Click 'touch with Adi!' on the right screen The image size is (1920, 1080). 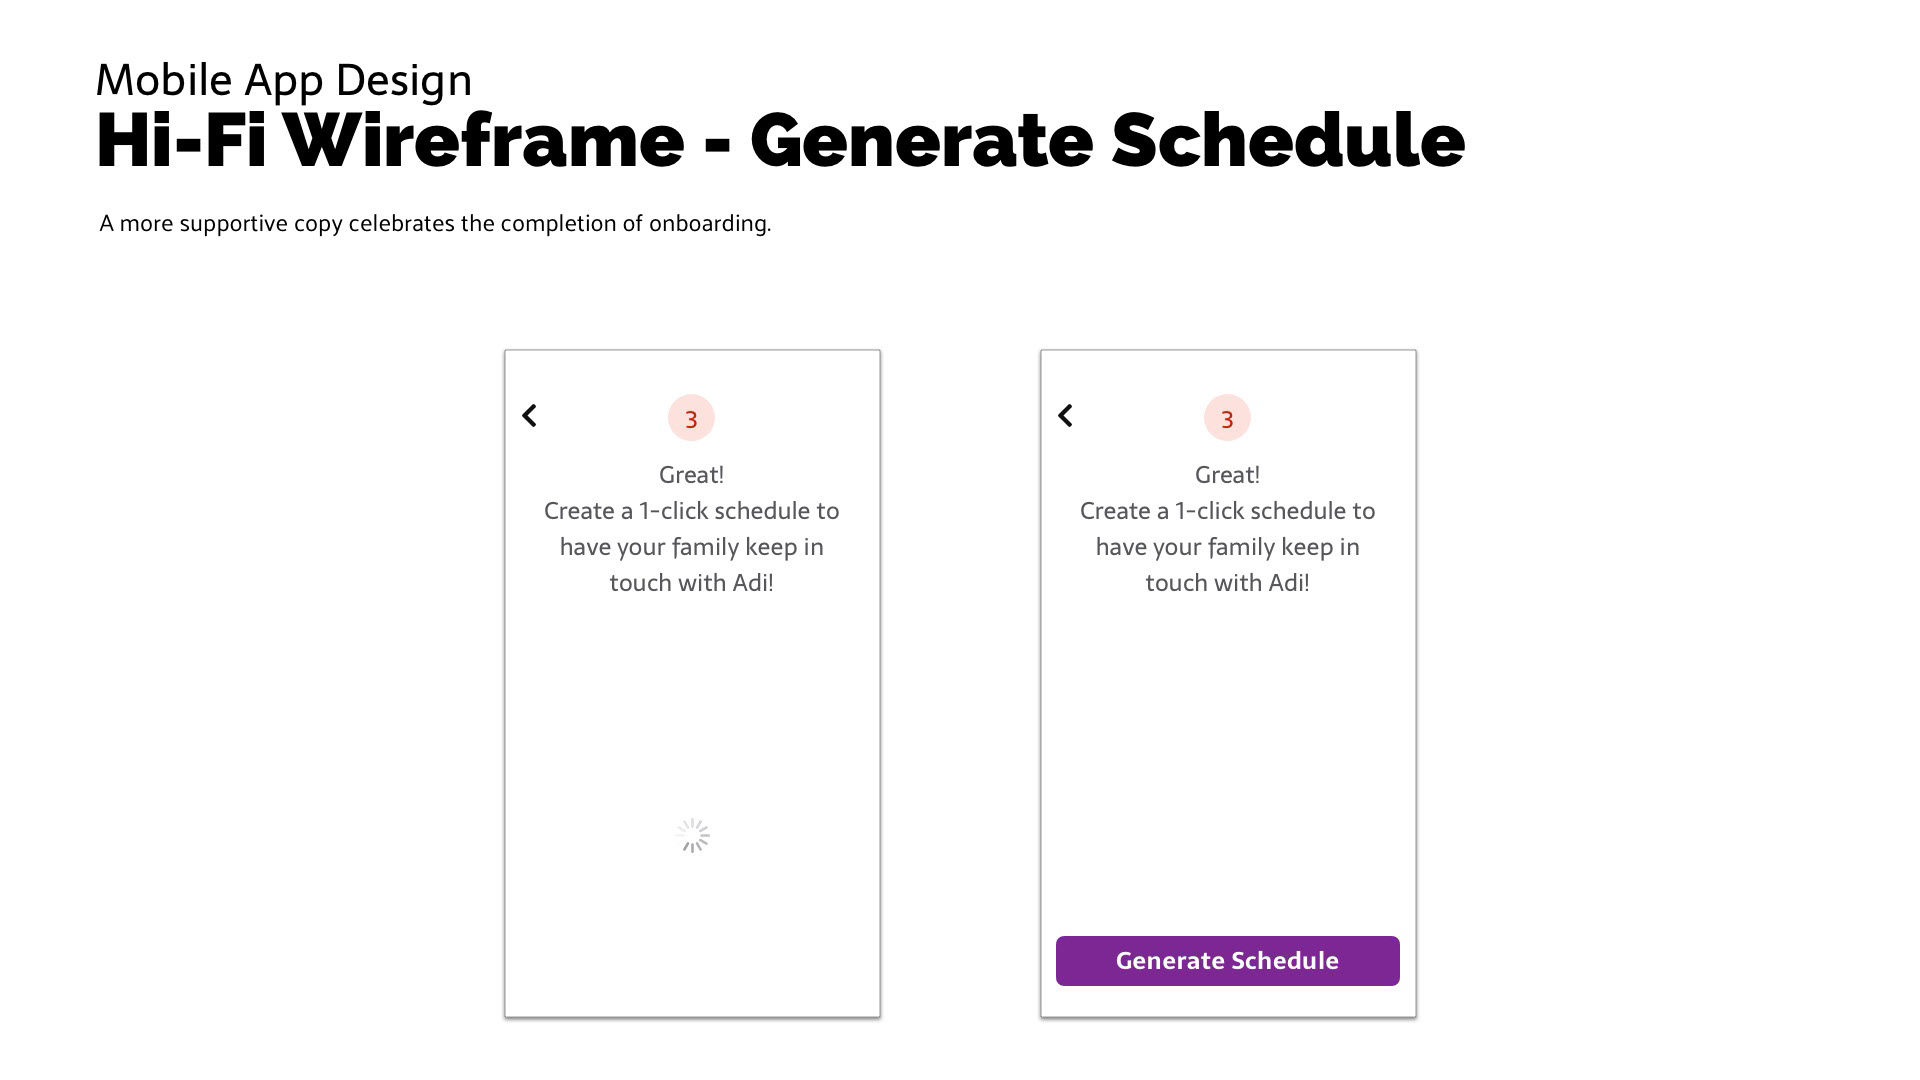1227,583
